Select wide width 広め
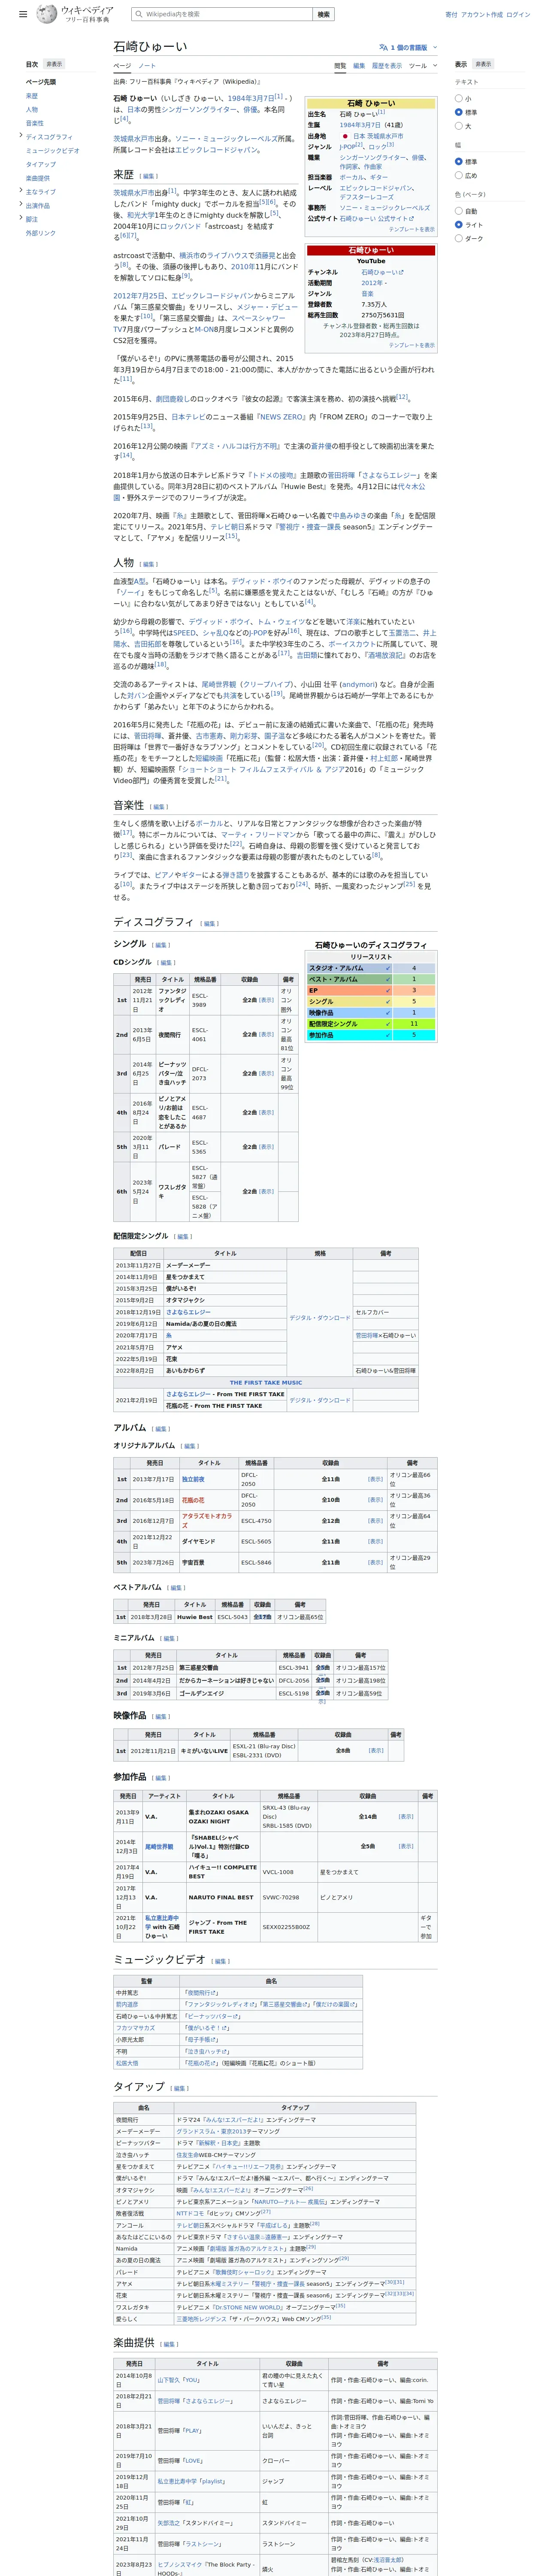 tap(459, 175)
